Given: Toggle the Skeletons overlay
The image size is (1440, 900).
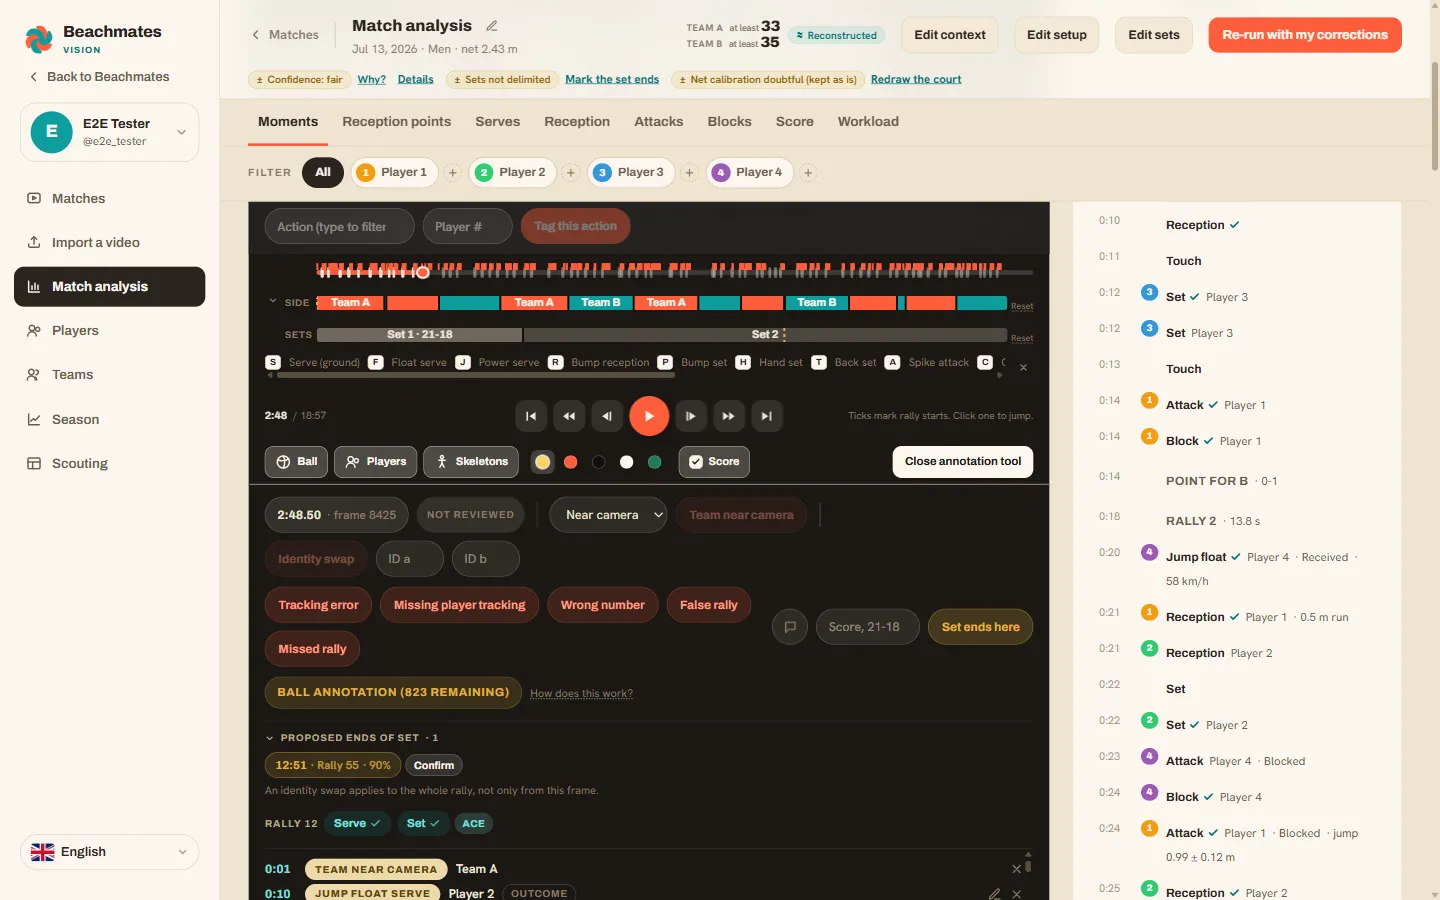Looking at the screenshot, I should click(471, 462).
